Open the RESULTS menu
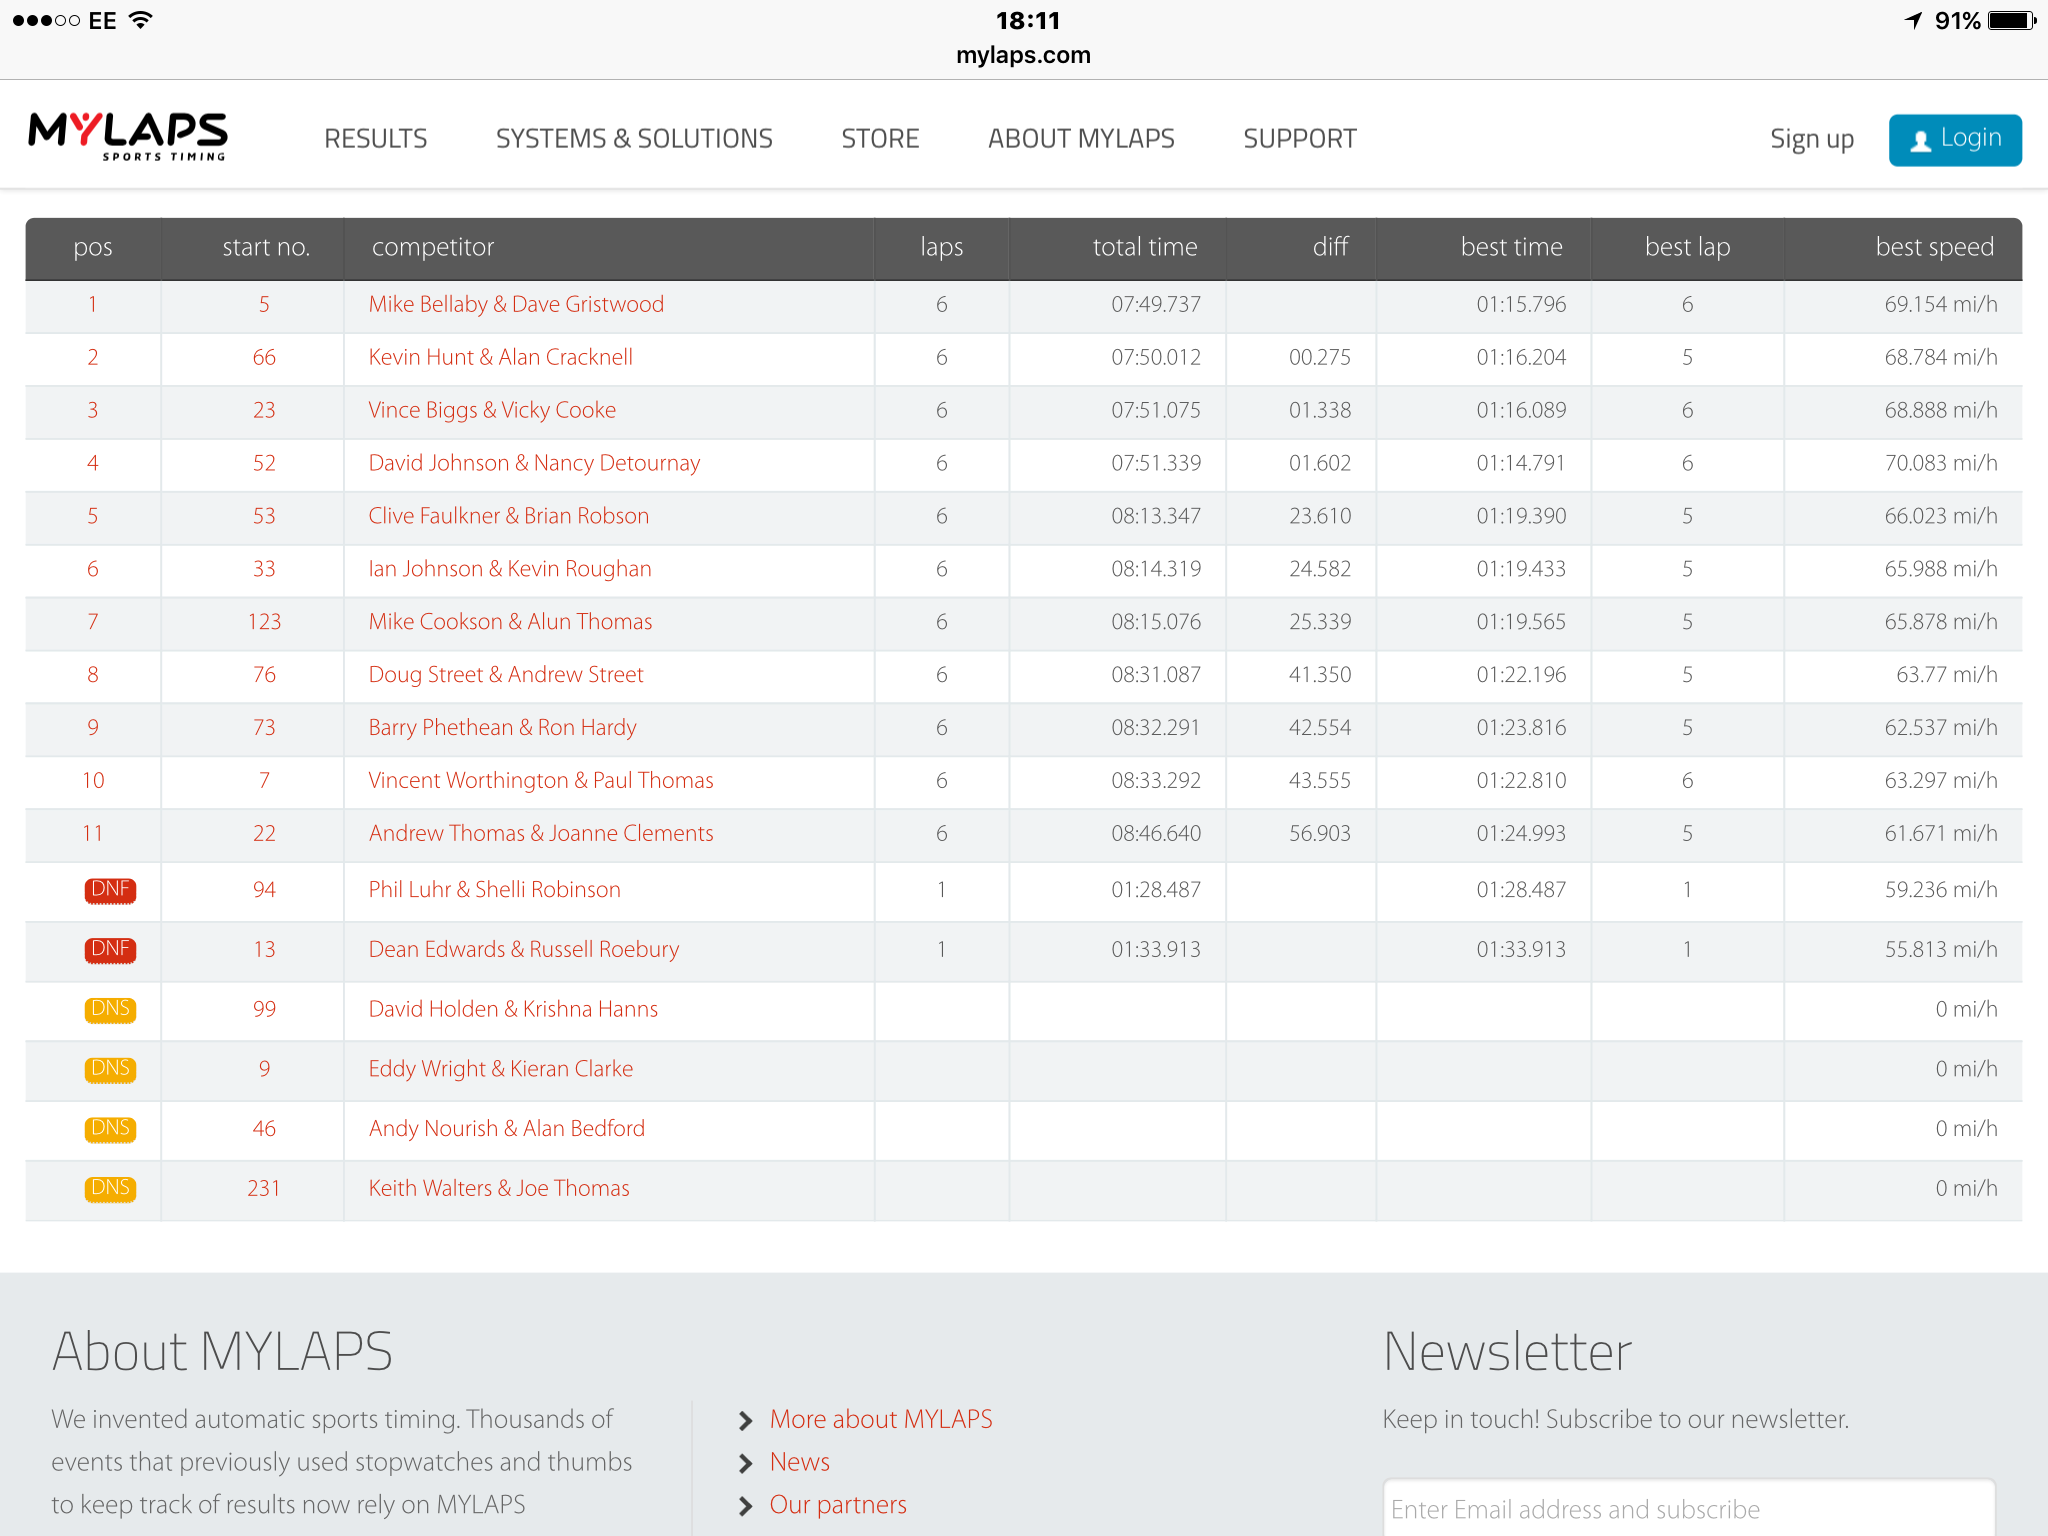 [375, 138]
